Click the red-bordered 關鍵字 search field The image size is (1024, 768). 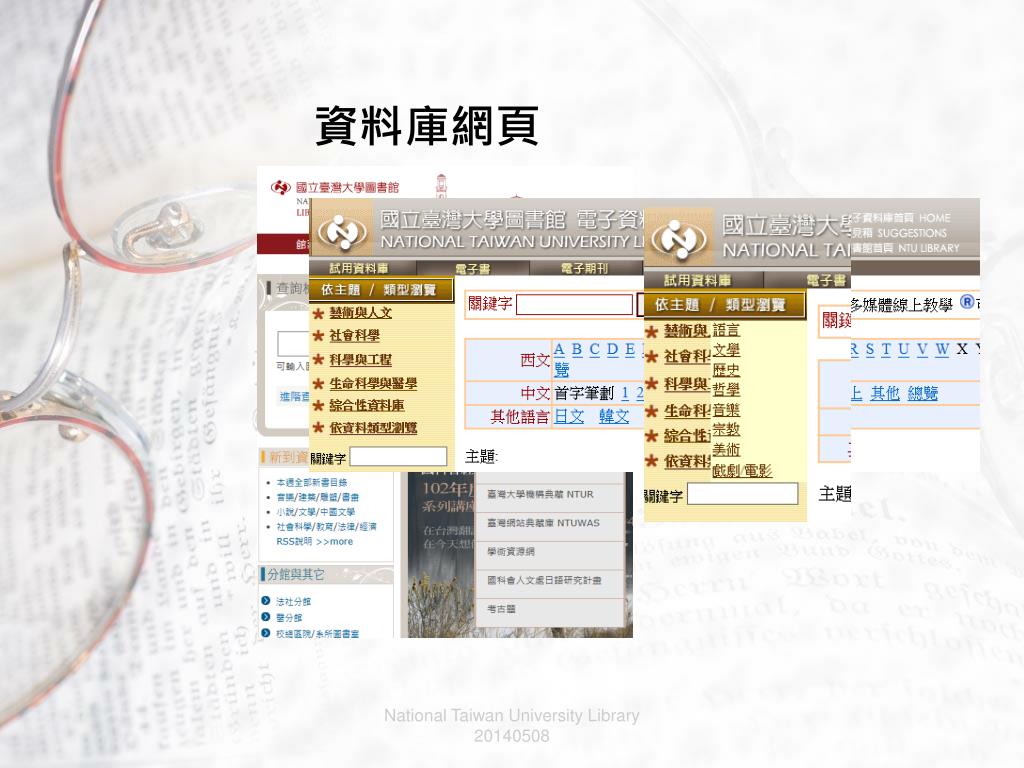(575, 304)
